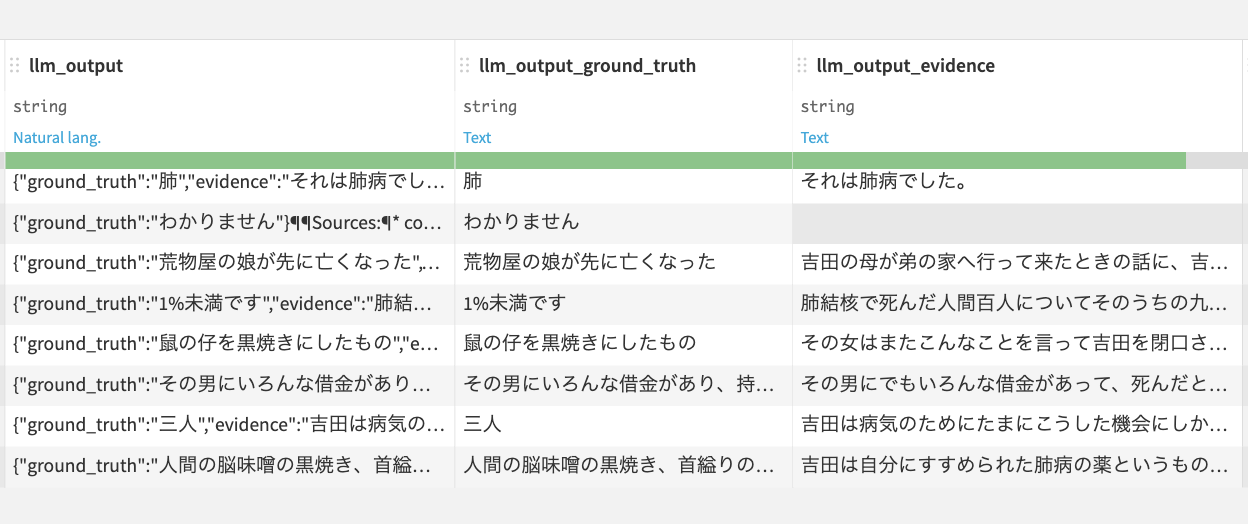Click green validity bar of llm_output
This screenshot has height=524, width=1248.
click(x=229, y=160)
